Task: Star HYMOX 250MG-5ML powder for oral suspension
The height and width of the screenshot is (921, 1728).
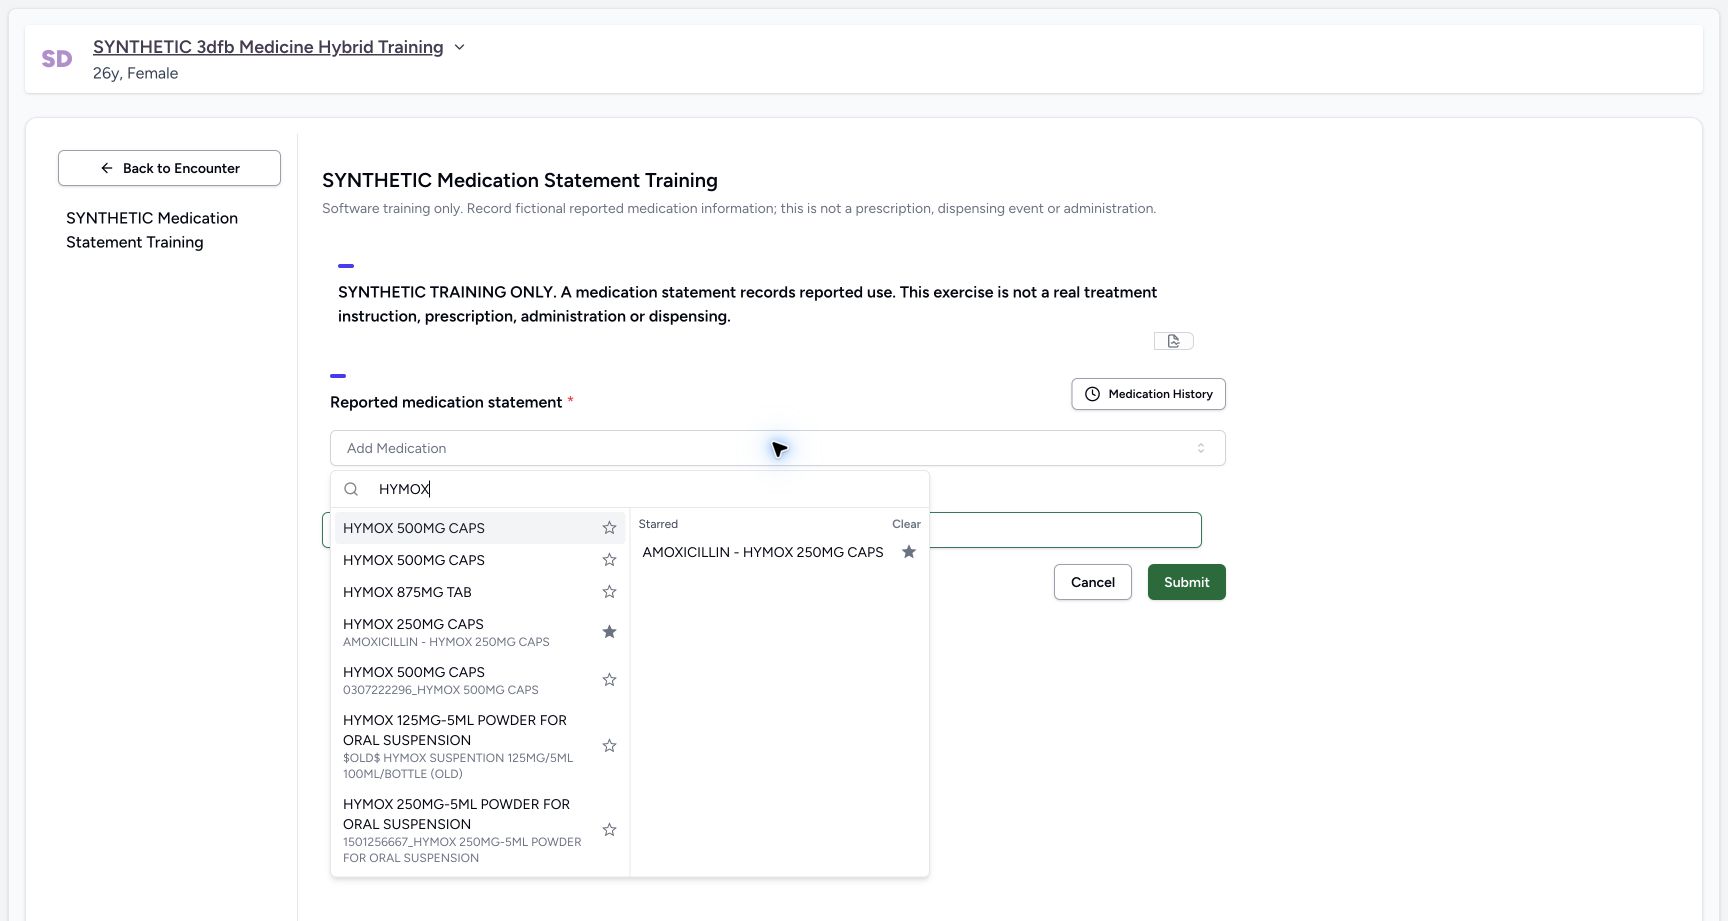Action: pyautogui.click(x=609, y=830)
